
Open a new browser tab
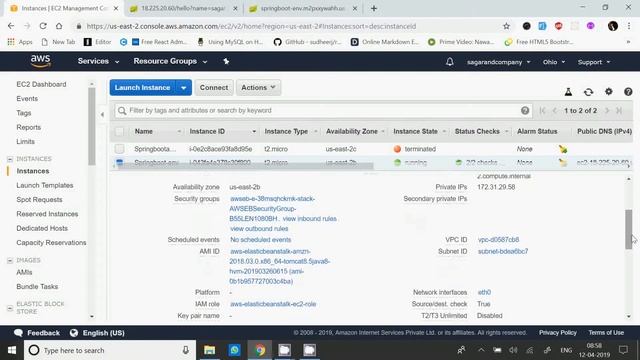(x=374, y=8)
